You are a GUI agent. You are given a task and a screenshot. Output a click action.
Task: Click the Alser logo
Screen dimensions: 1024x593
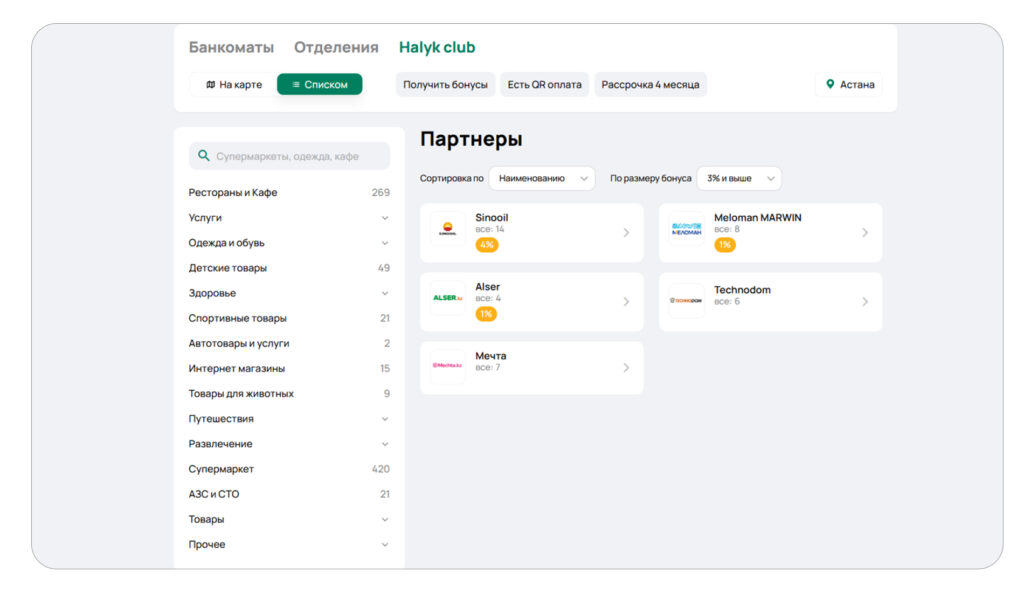(447, 298)
